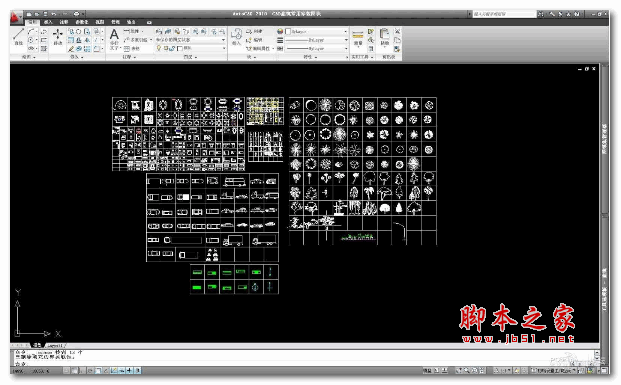Click the Open file icon in quick access toolbar
This screenshot has width=621, height=385.
(x=37, y=14)
